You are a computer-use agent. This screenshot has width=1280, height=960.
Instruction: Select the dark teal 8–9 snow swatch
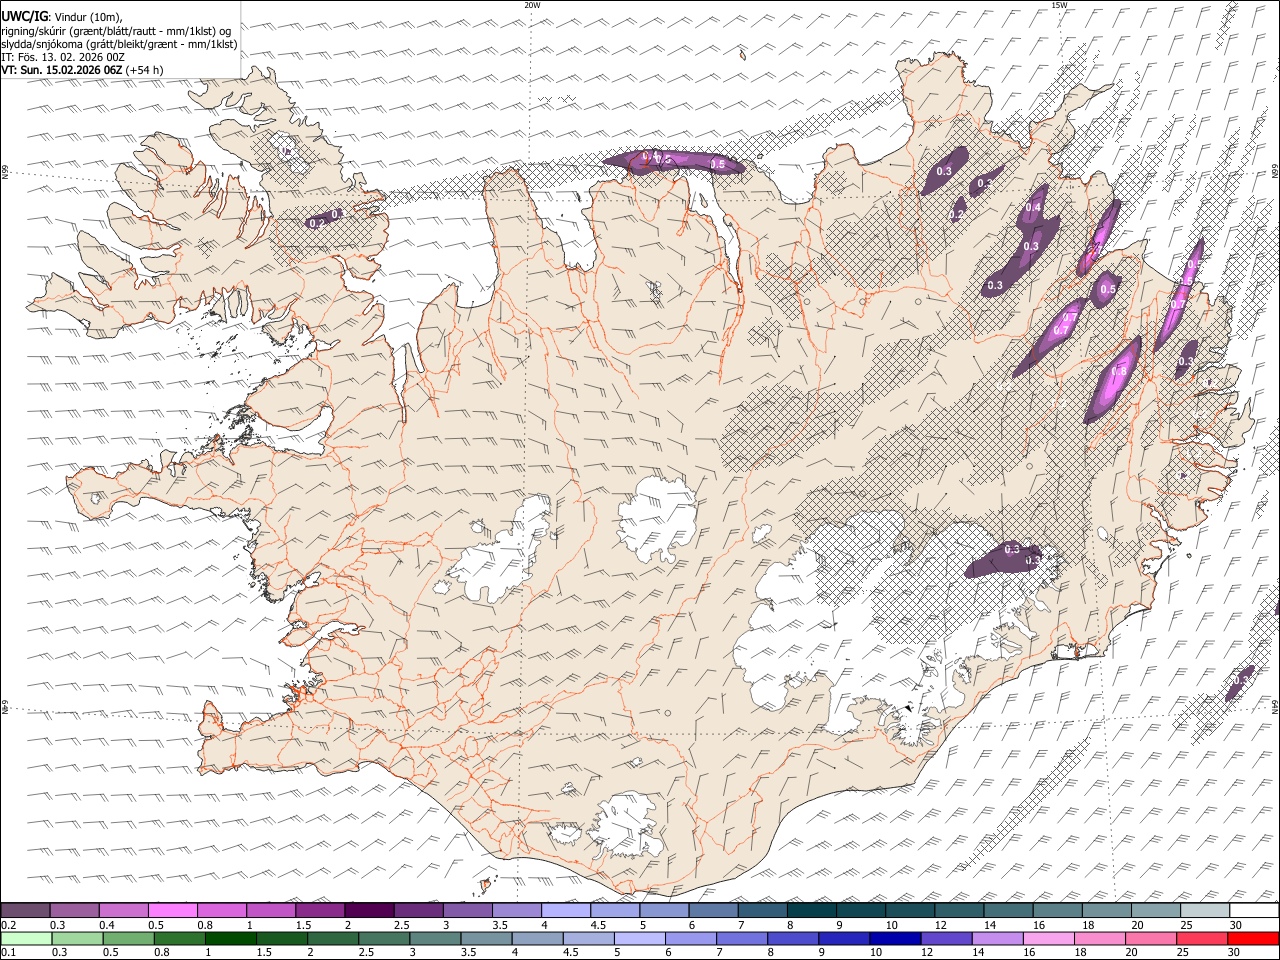[x=812, y=910]
